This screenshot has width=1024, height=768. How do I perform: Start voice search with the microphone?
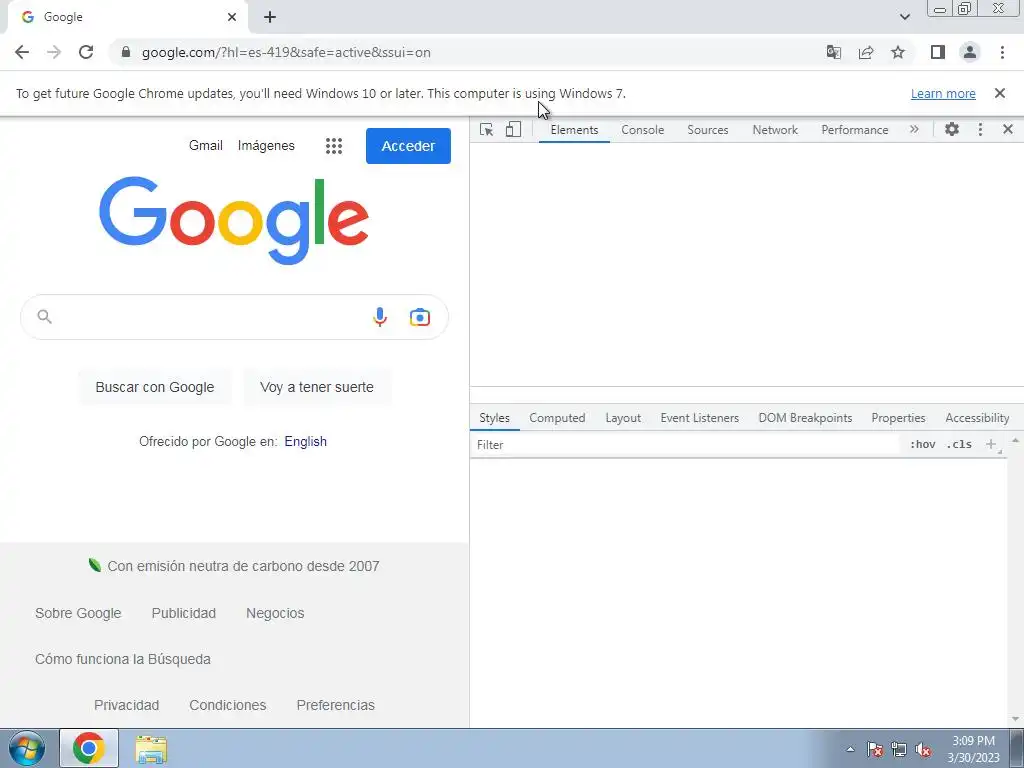click(379, 317)
